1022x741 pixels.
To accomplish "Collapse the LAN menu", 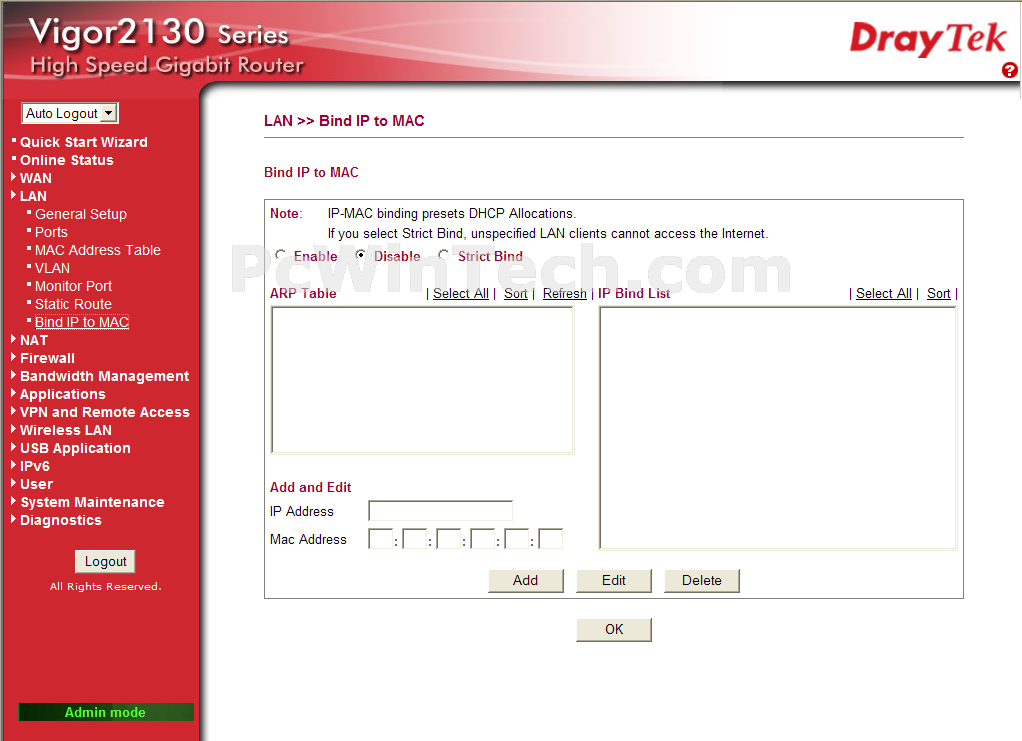I will point(33,196).
